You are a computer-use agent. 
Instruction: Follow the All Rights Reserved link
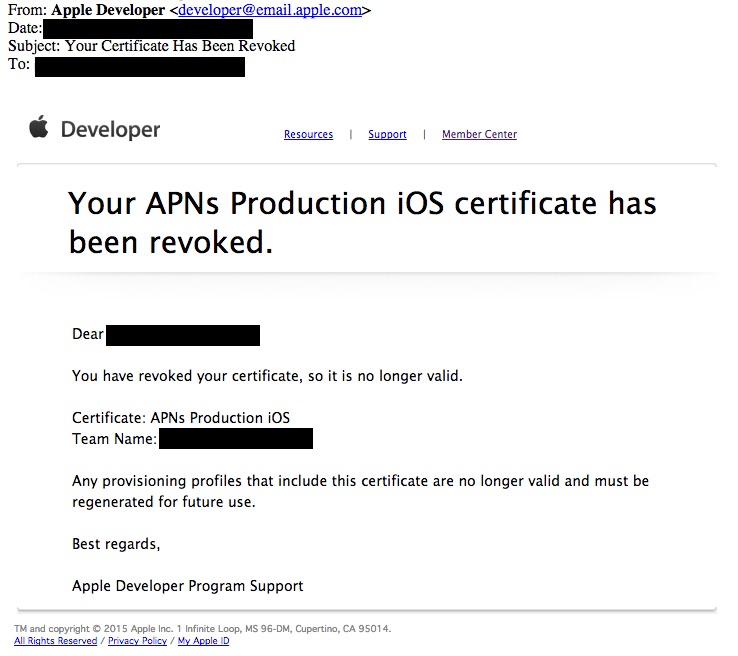(x=55, y=641)
